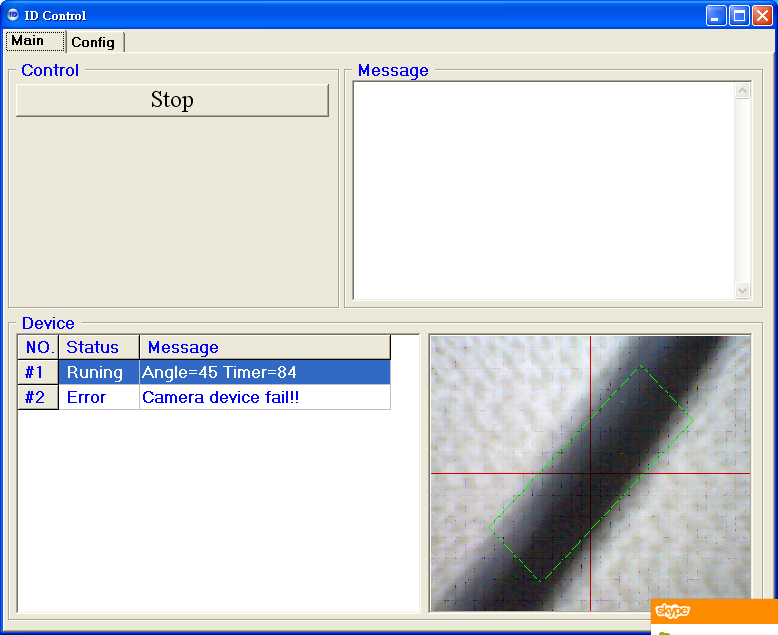
Task: Close the ID Control window
Action: tap(762, 15)
